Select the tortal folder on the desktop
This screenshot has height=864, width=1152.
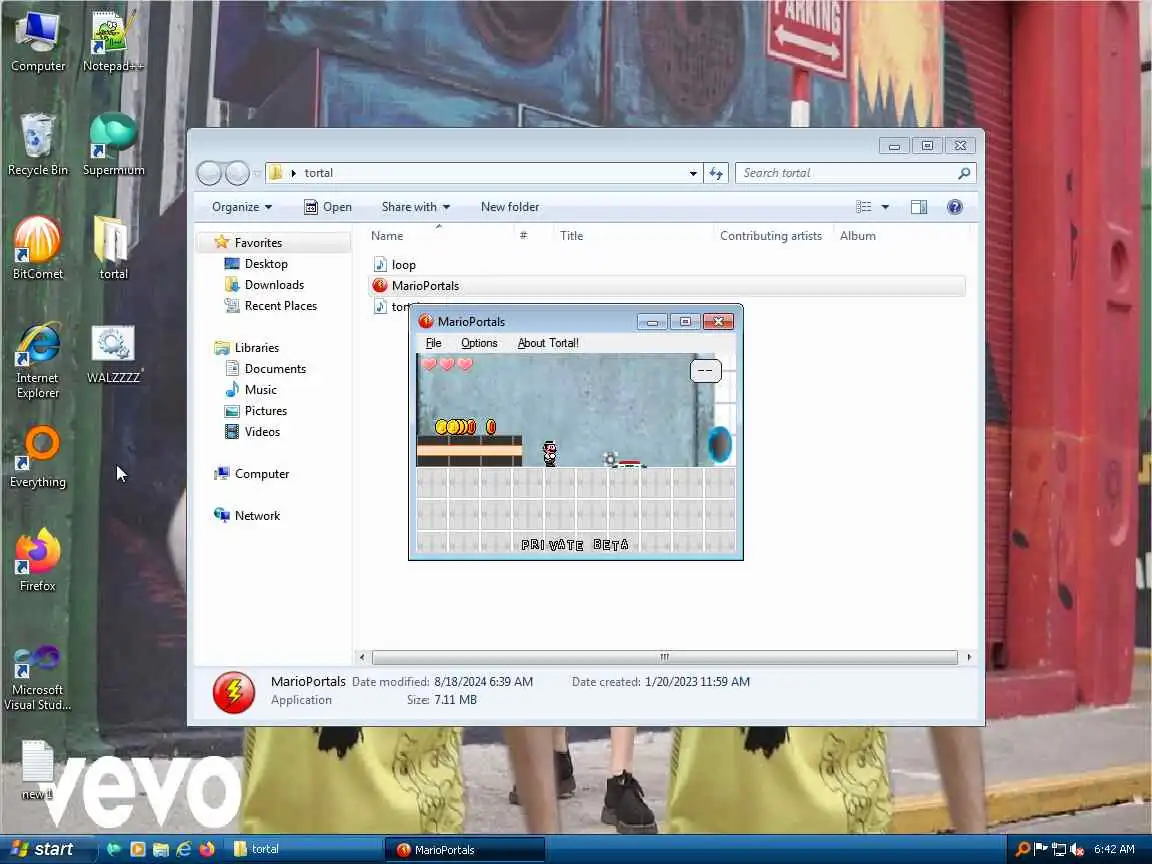[113, 248]
